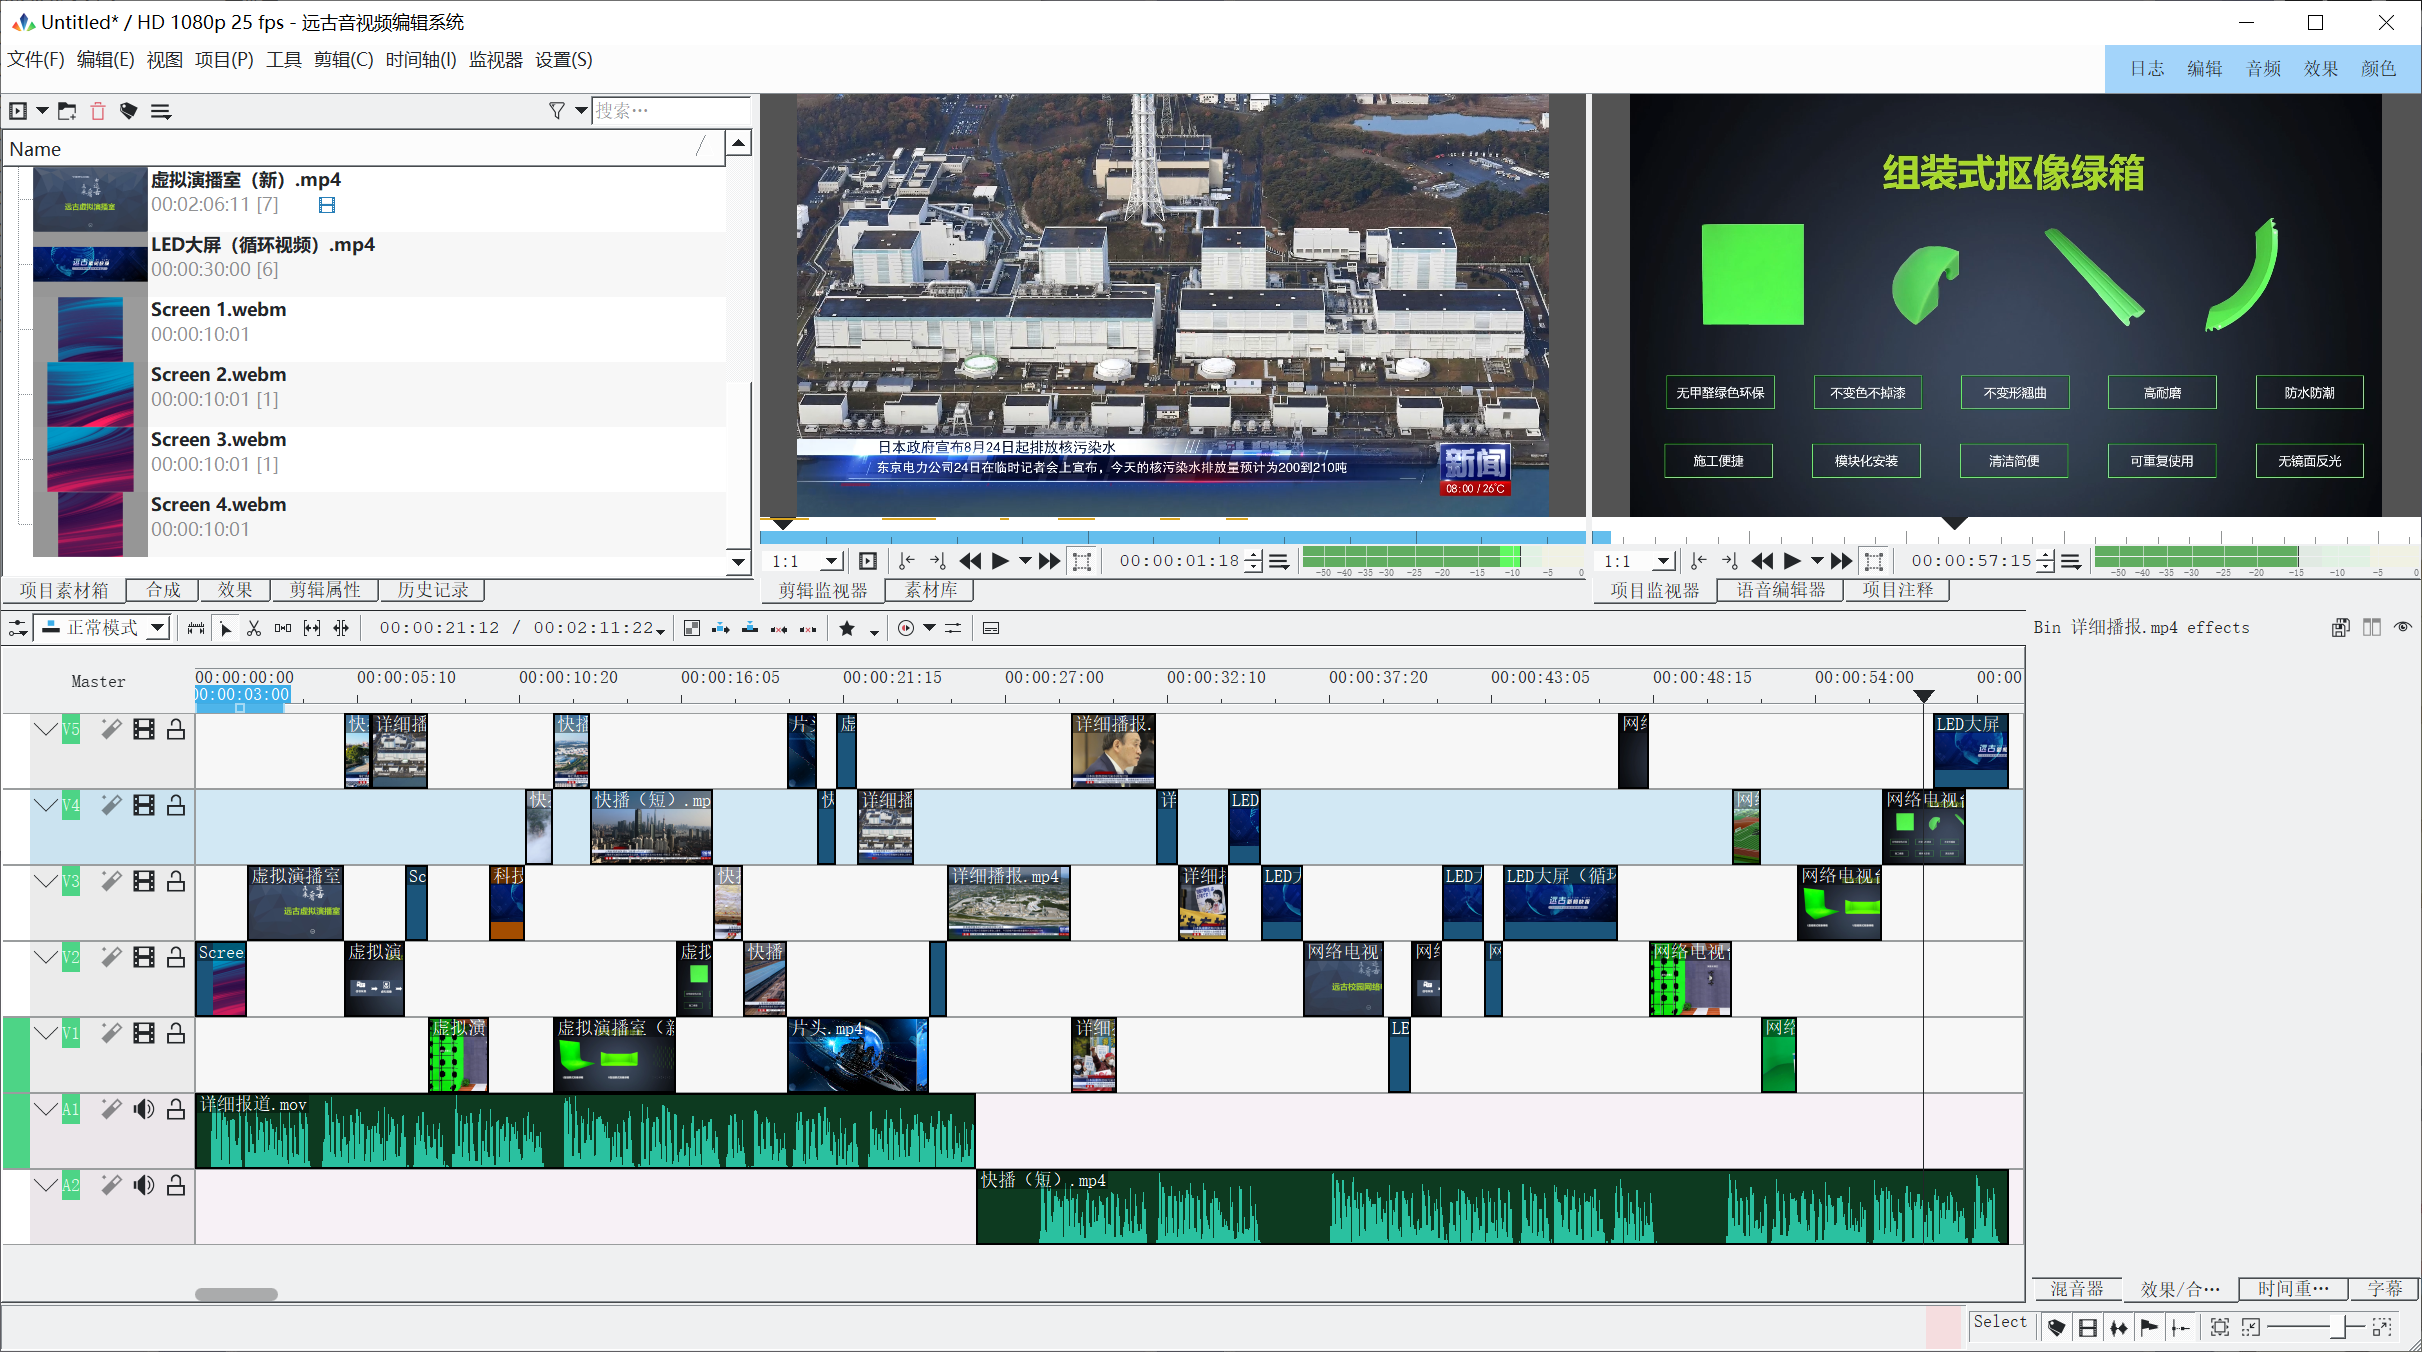This screenshot has height=1352, width=2422.
Task: Create a new folder in project bin
Action: pos(67,111)
